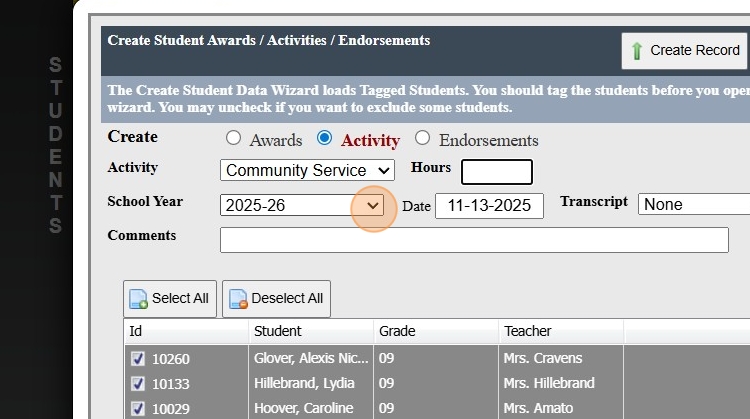Image resolution: width=750 pixels, height=419 pixels.
Task: Open the Community Service activity dropdown
Action: 307,170
